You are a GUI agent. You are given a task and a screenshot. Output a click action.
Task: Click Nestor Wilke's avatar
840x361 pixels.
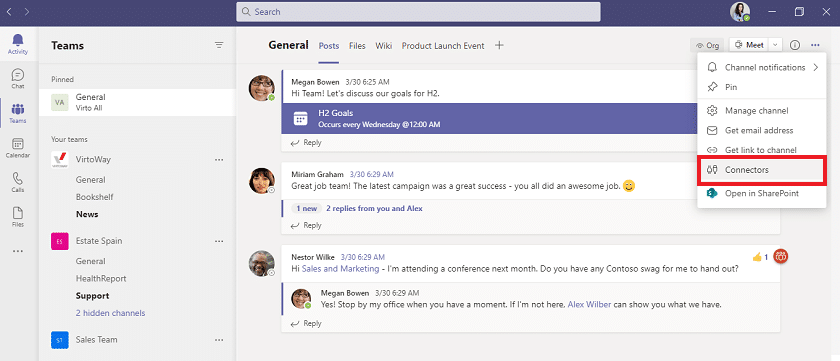tap(262, 264)
